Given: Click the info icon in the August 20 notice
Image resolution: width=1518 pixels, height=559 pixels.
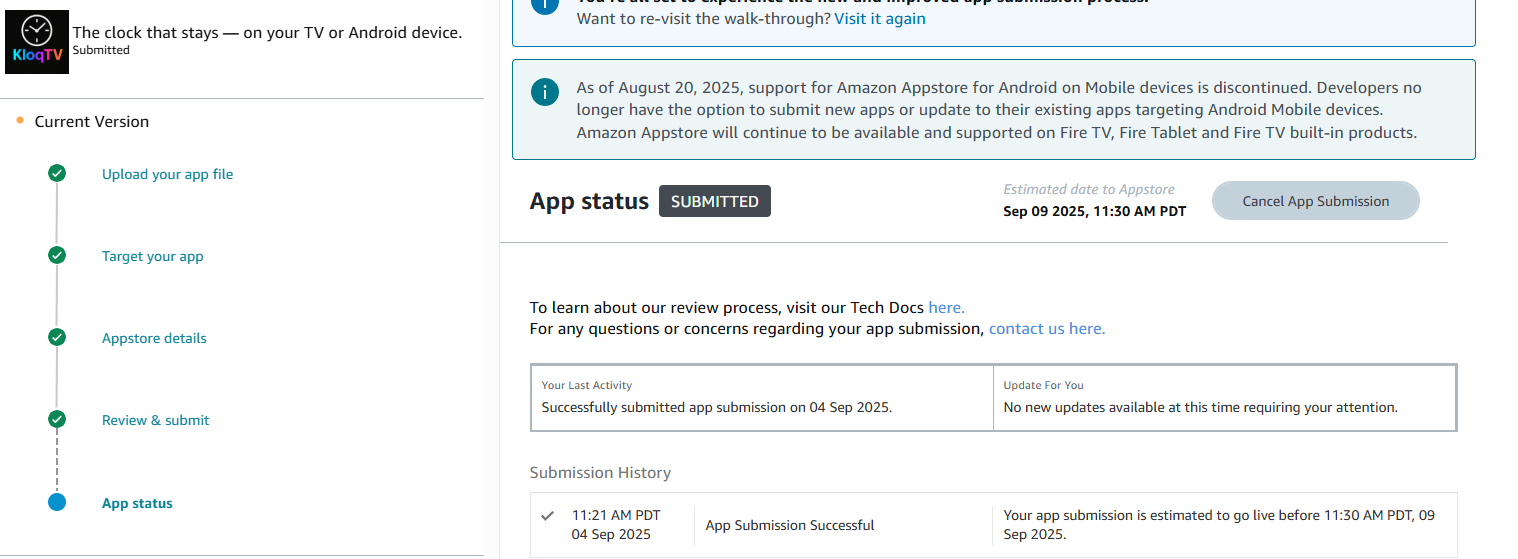Looking at the screenshot, I should click(544, 93).
